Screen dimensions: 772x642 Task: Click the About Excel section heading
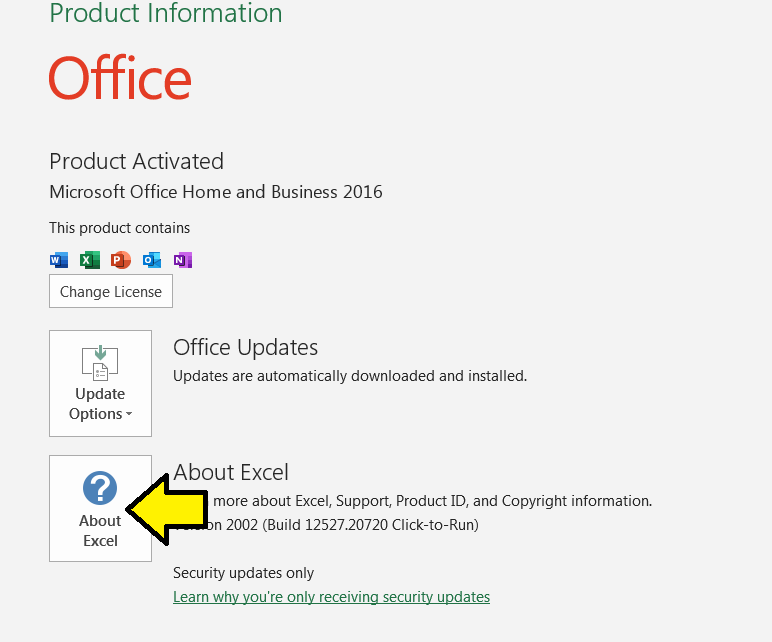coord(231,472)
